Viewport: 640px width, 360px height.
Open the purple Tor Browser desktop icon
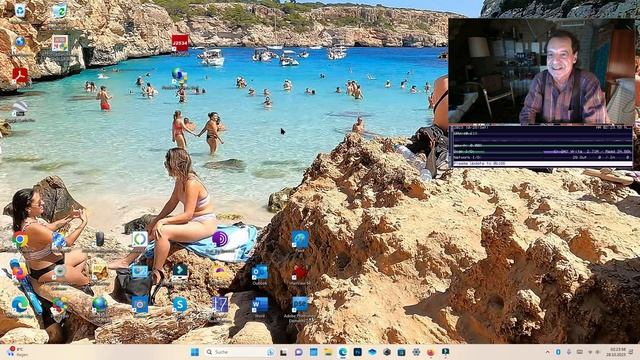point(220,239)
